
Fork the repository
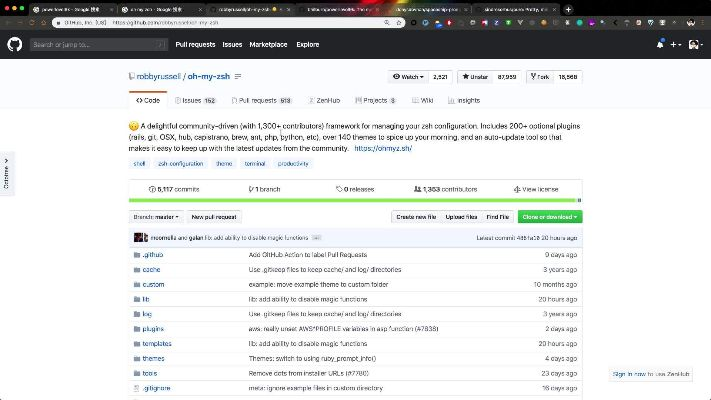(540, 76)
